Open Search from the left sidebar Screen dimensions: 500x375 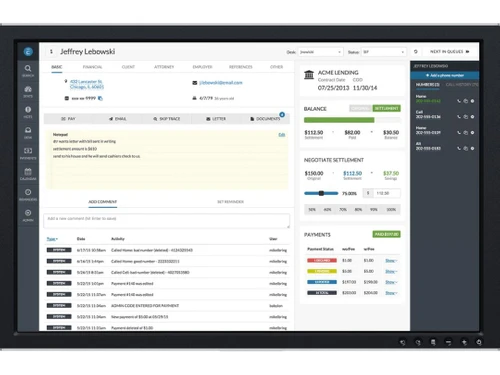coord(28,71)
